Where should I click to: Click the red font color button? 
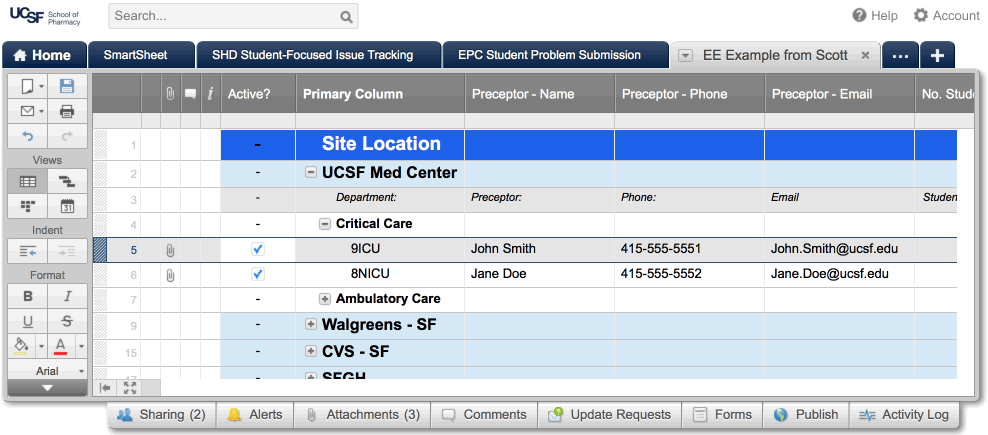pyautogui.click(x=61, y=346)
